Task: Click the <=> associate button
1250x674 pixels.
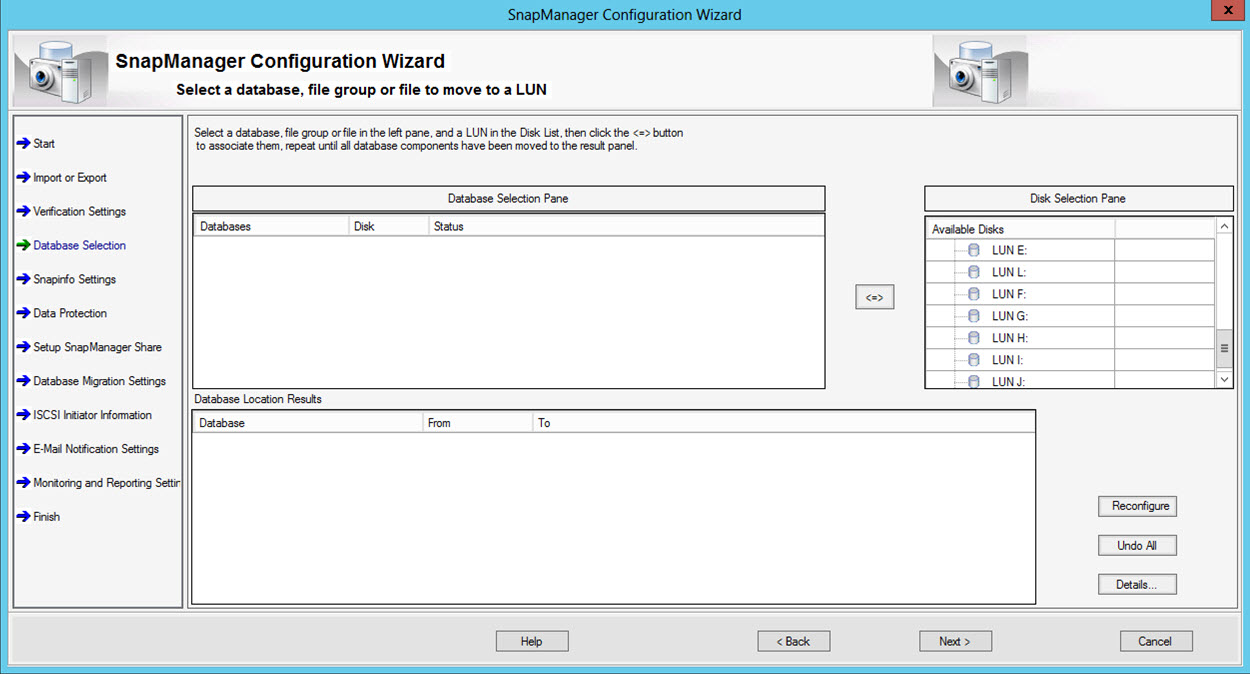Action: pyautogui.click(x=875, y=298)
